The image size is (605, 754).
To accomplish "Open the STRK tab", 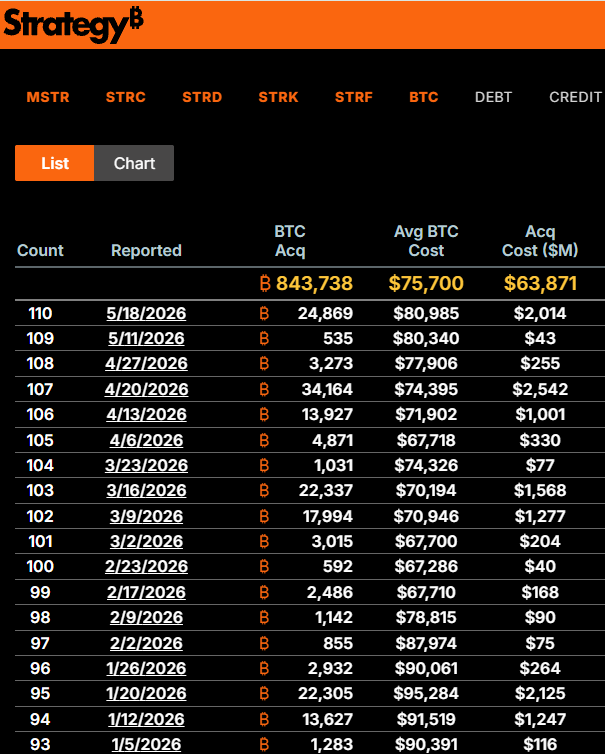I will click(278, 97).
